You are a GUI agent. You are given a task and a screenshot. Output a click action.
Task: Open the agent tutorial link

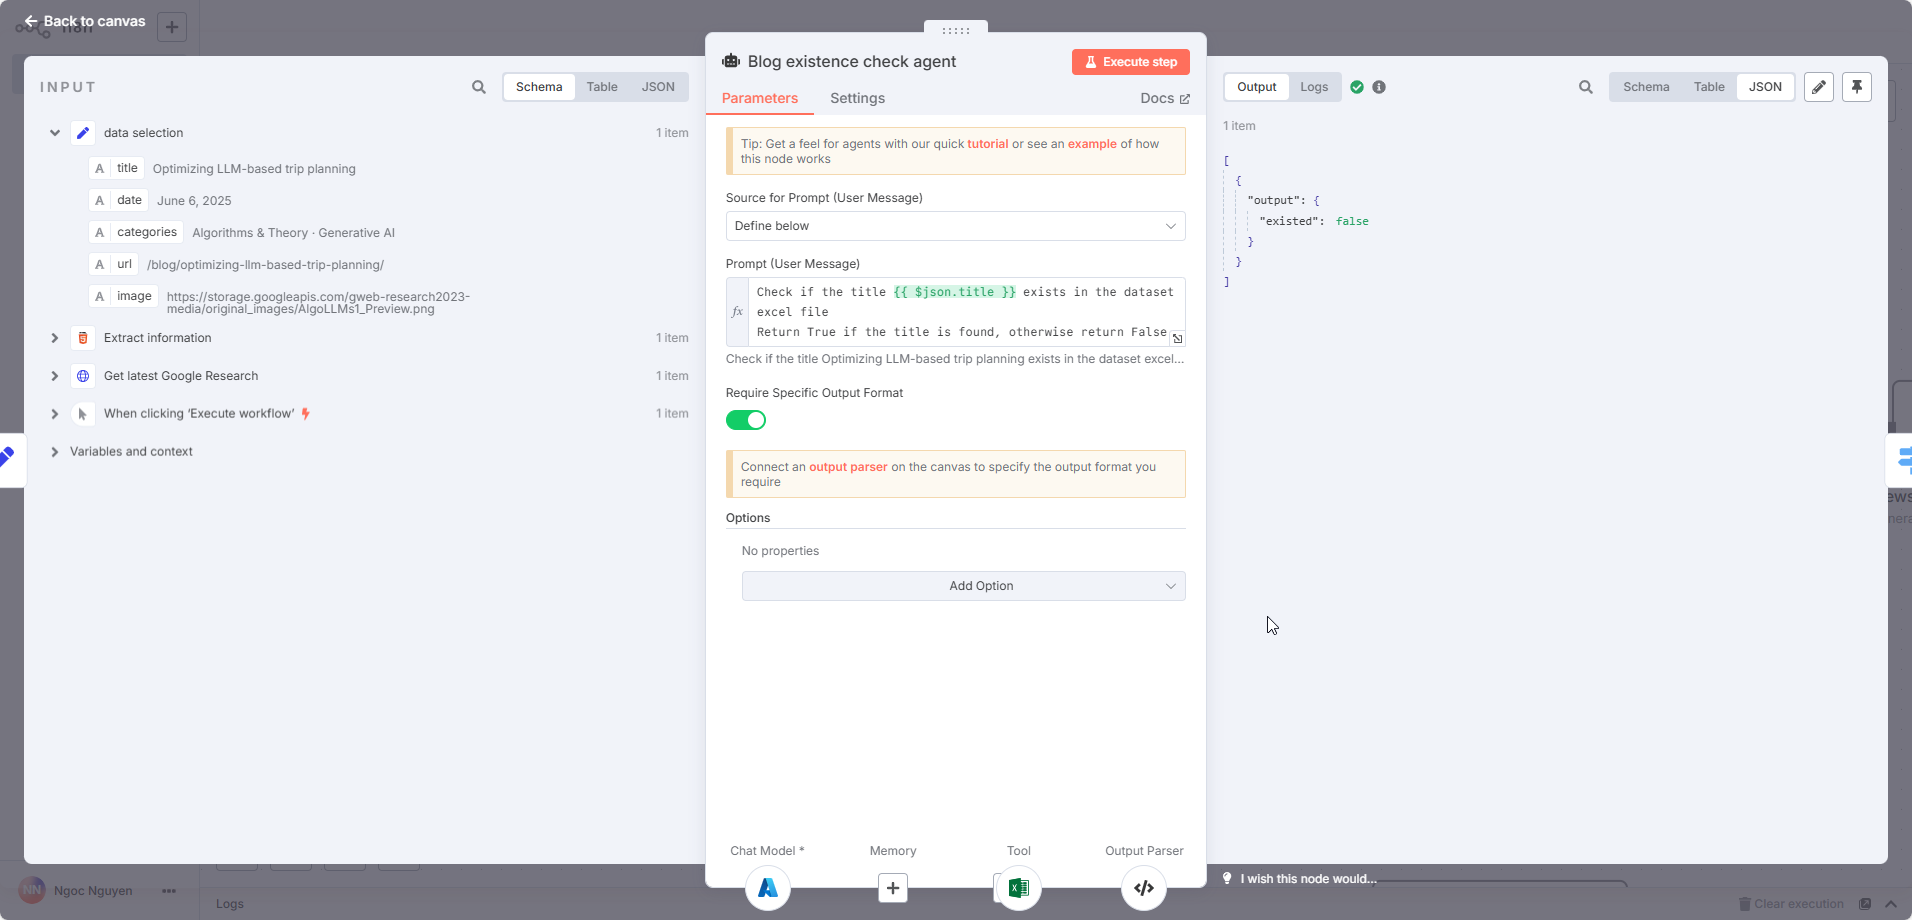tap(986, 143)
